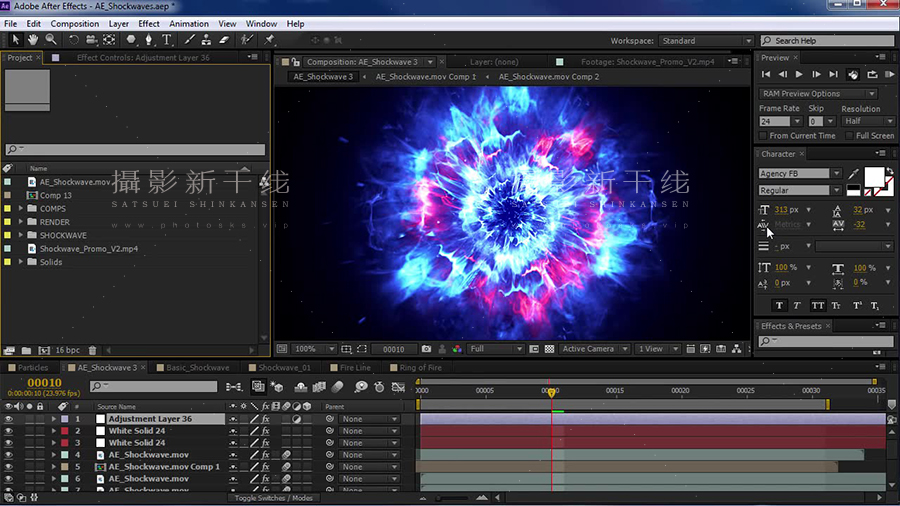900x506 pixels.
Task: Create new composition in Project panel
Action: tap(44, 350)
